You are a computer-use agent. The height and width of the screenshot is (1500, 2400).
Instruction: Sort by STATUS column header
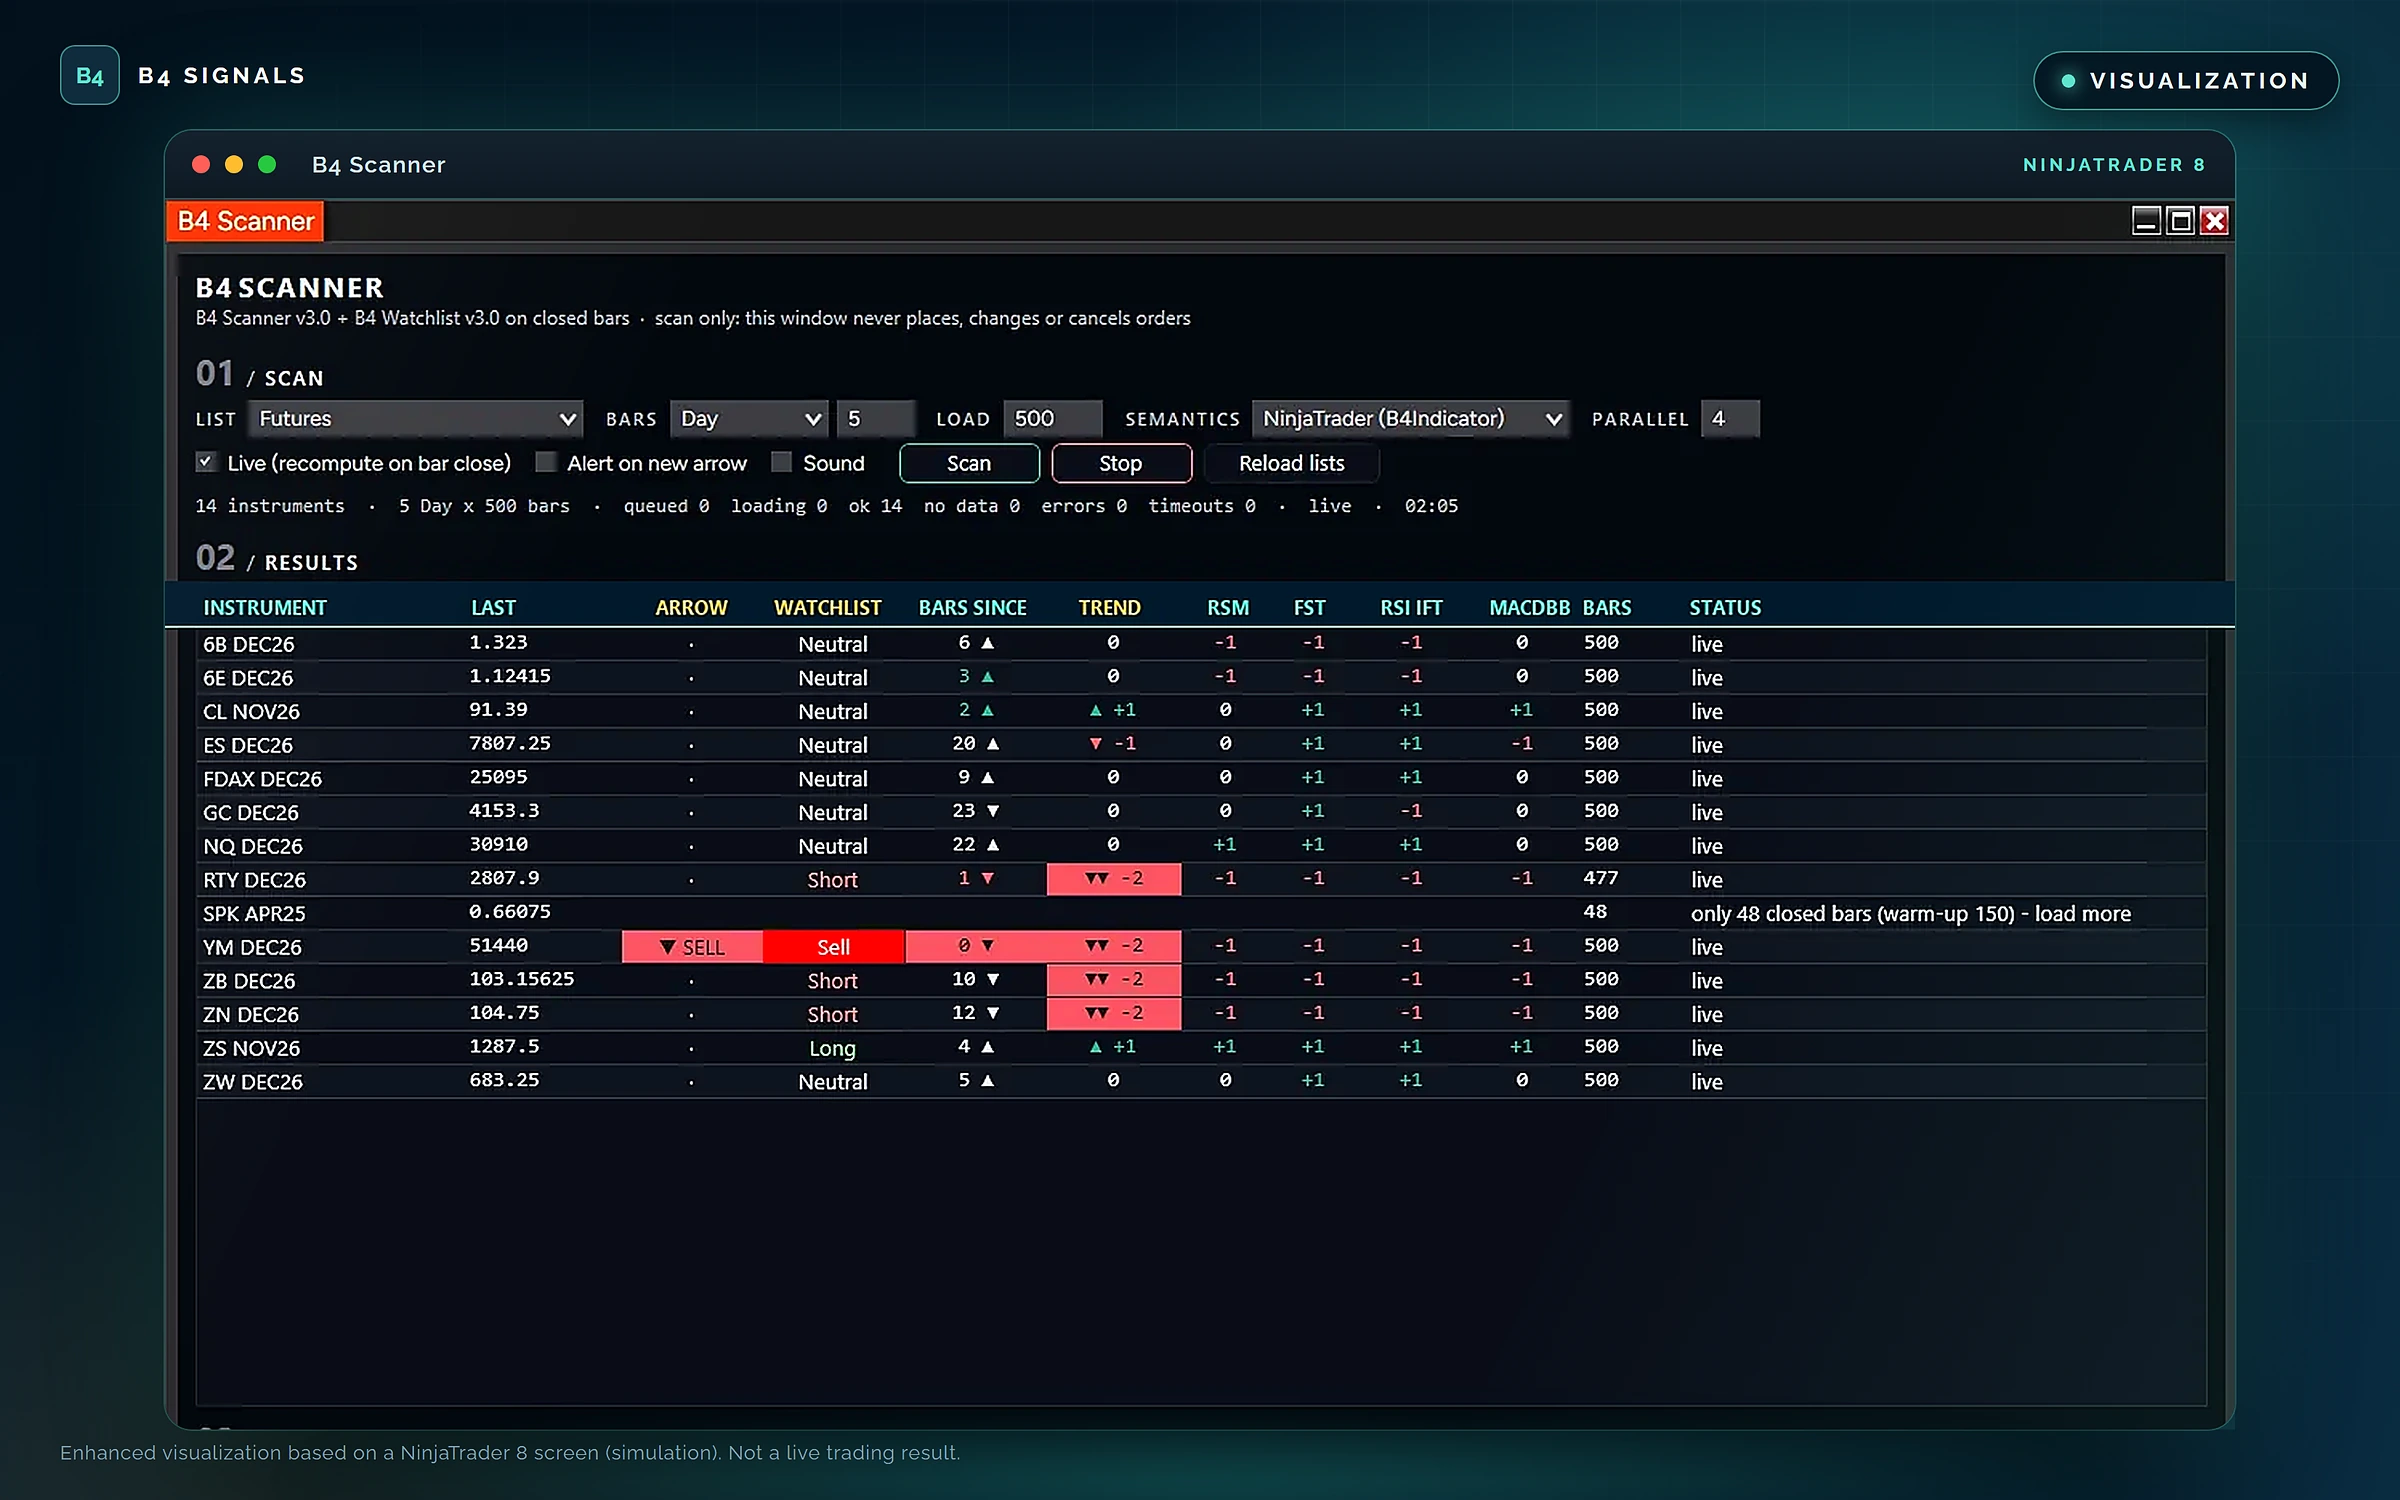coord(1725,608)
